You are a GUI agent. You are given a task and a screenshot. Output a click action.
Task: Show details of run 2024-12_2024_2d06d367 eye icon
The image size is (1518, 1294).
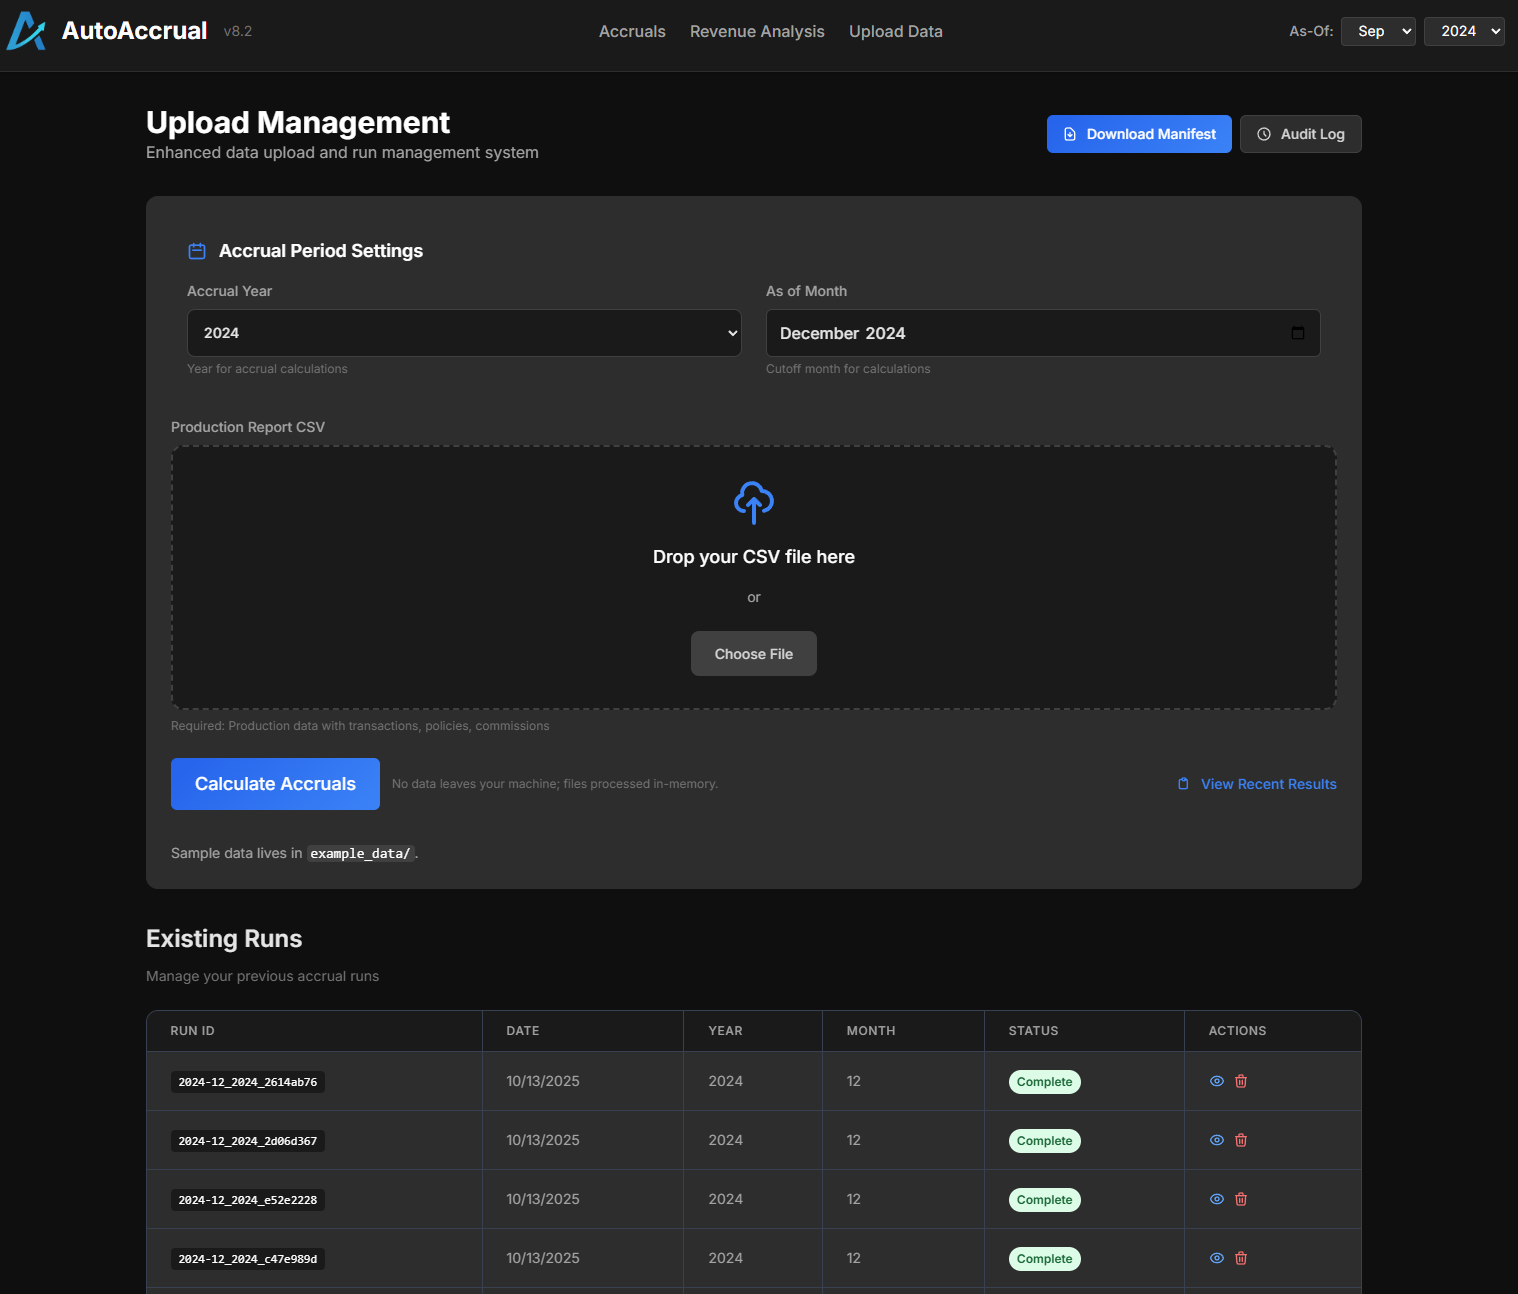pyautogui.click(x=1217, y=1140)
